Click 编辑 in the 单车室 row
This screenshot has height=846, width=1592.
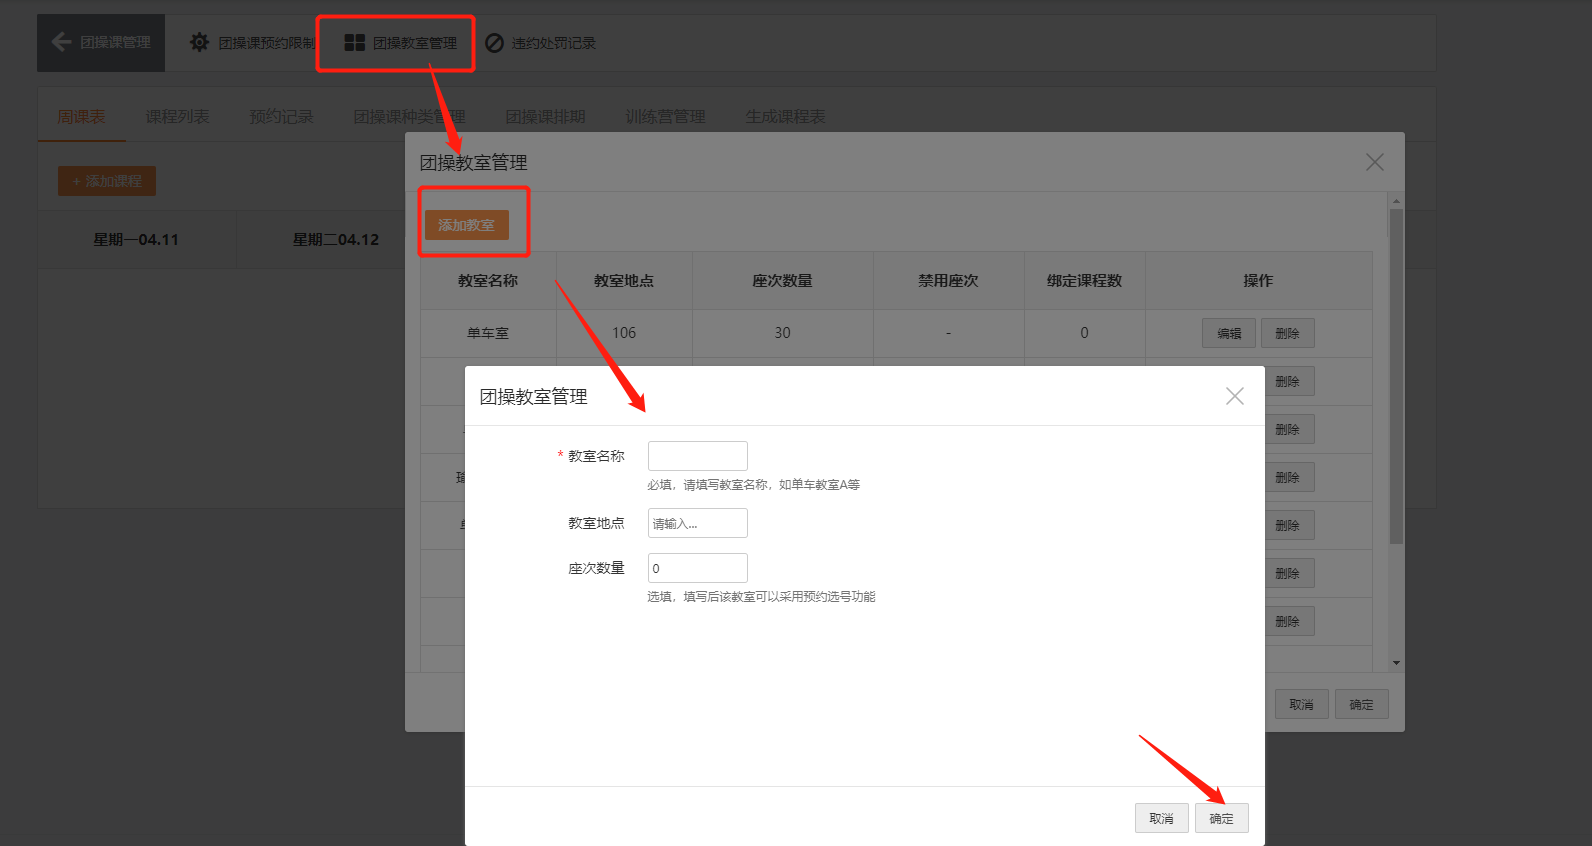[x=1229, y=333]
